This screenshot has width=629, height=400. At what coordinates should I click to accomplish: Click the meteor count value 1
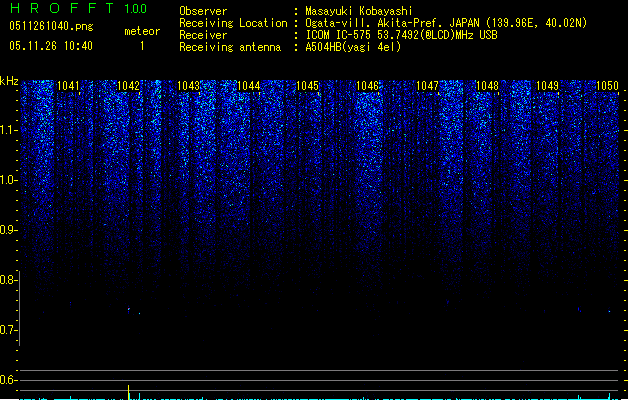142,46
